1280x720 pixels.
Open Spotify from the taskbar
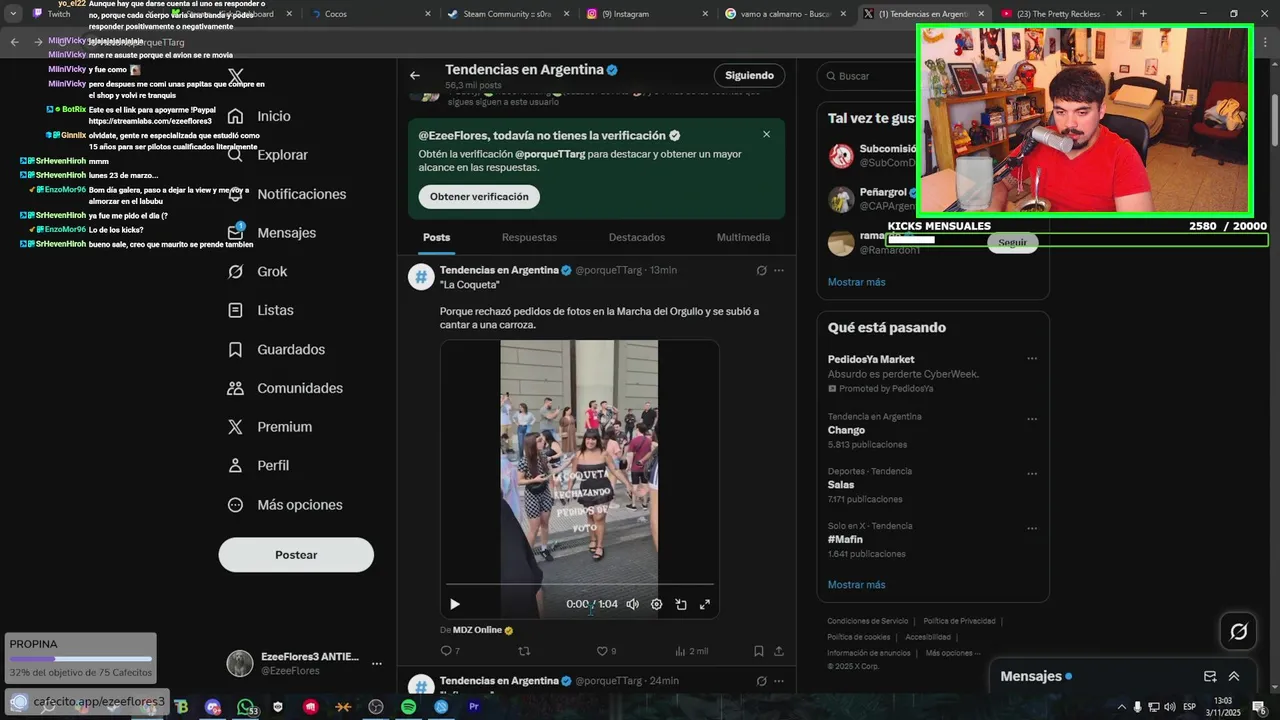click(x=408, y=707)
